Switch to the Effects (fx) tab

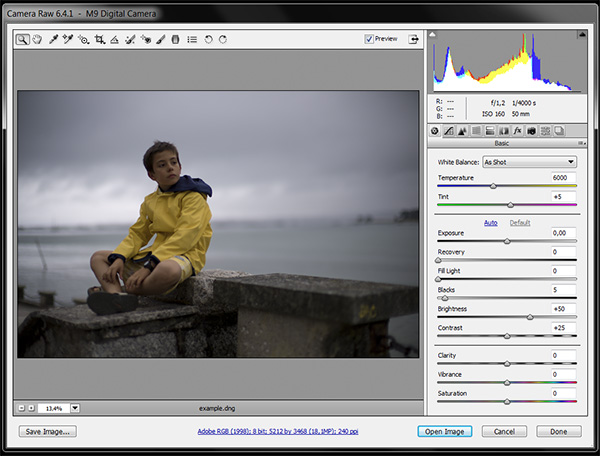pos(518,130)
